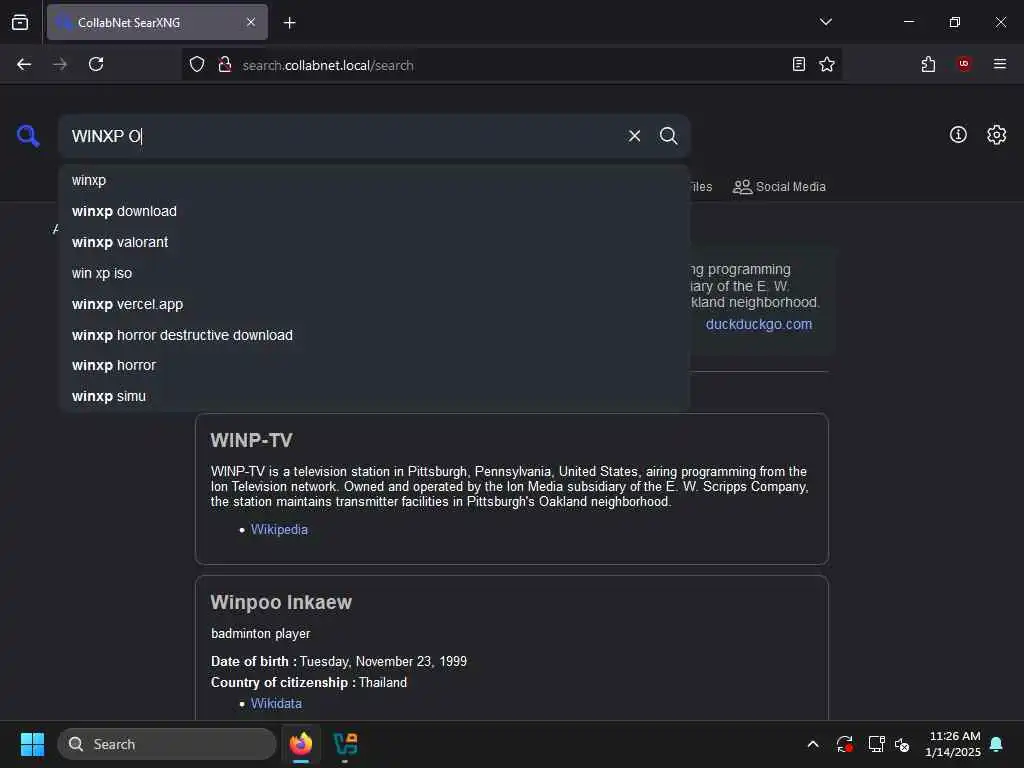Open Wikidata link for Winpoo Inkaew
This screenshot has width=1024, height=768.
(276, 703)
